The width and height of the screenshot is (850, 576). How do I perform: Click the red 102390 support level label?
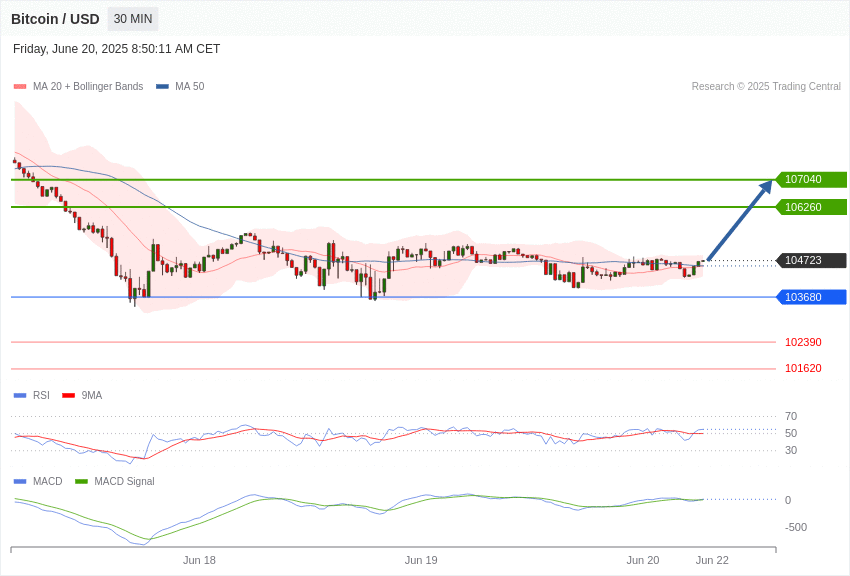tap(803, 342)
